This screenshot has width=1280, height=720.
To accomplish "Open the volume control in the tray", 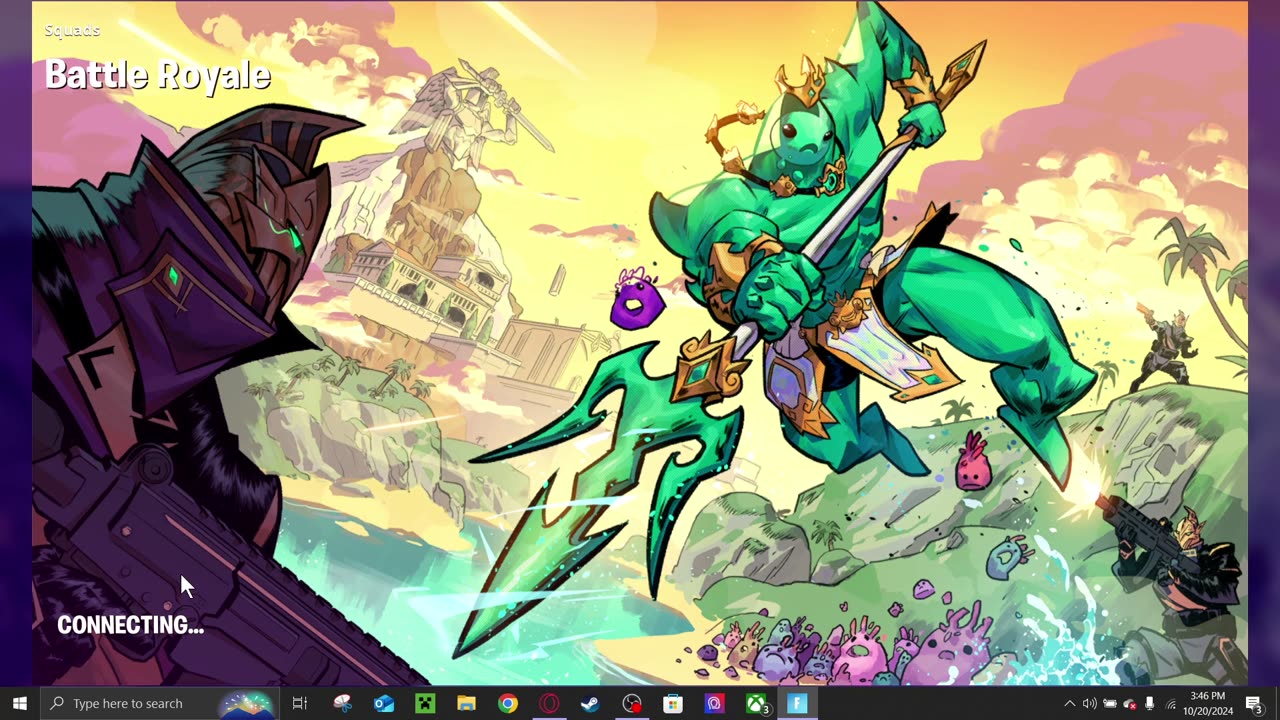I will [1089, 703].
